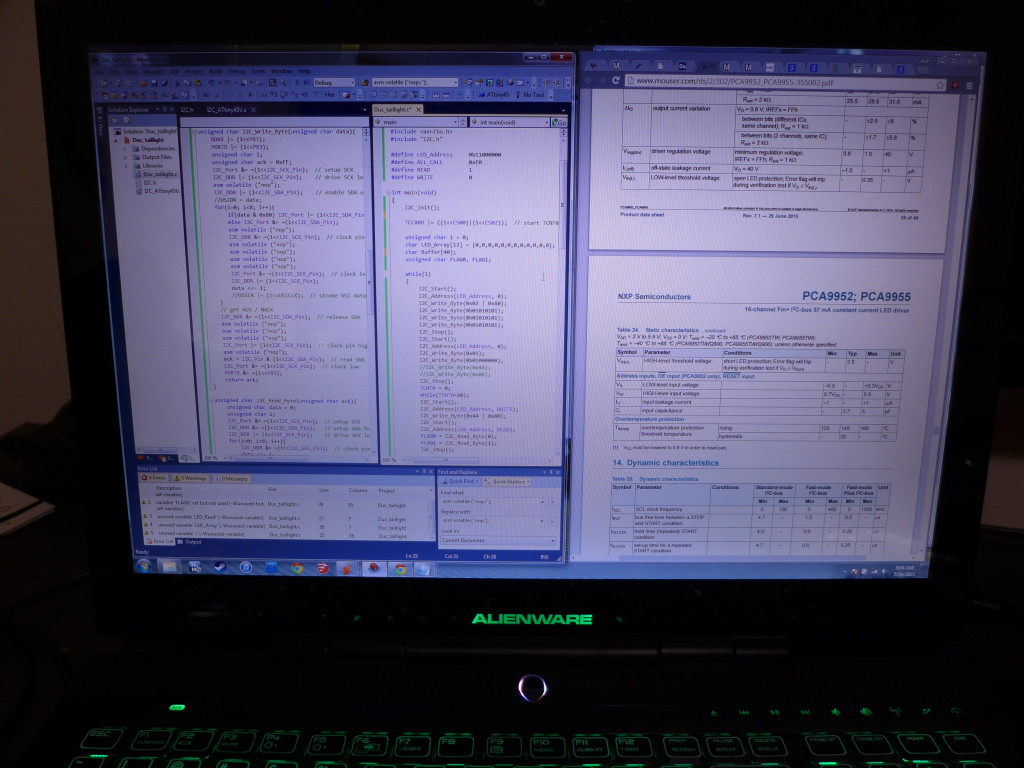Viewport: 1024px width, 768px height.
Task: Open Windows Explorer from the taskbar
Action: 169,566
